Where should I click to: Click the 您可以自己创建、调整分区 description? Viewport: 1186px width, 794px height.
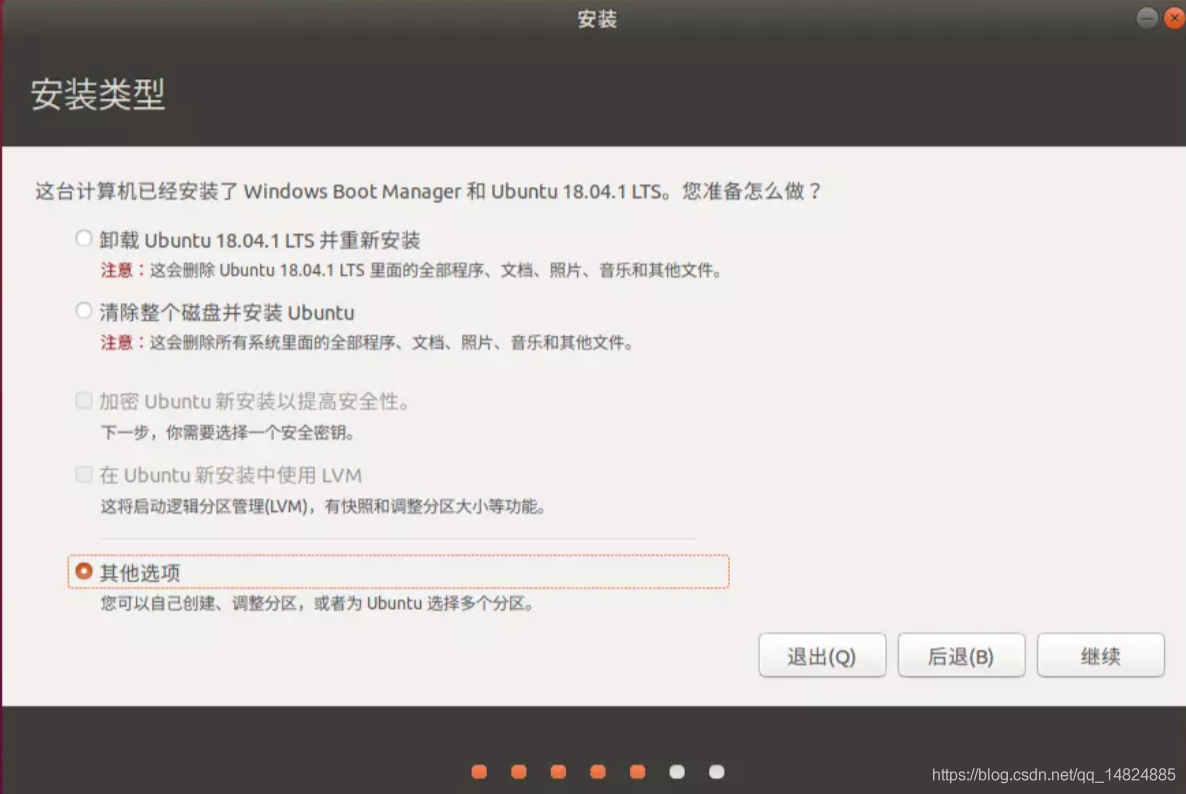click(x=317, y=603)
